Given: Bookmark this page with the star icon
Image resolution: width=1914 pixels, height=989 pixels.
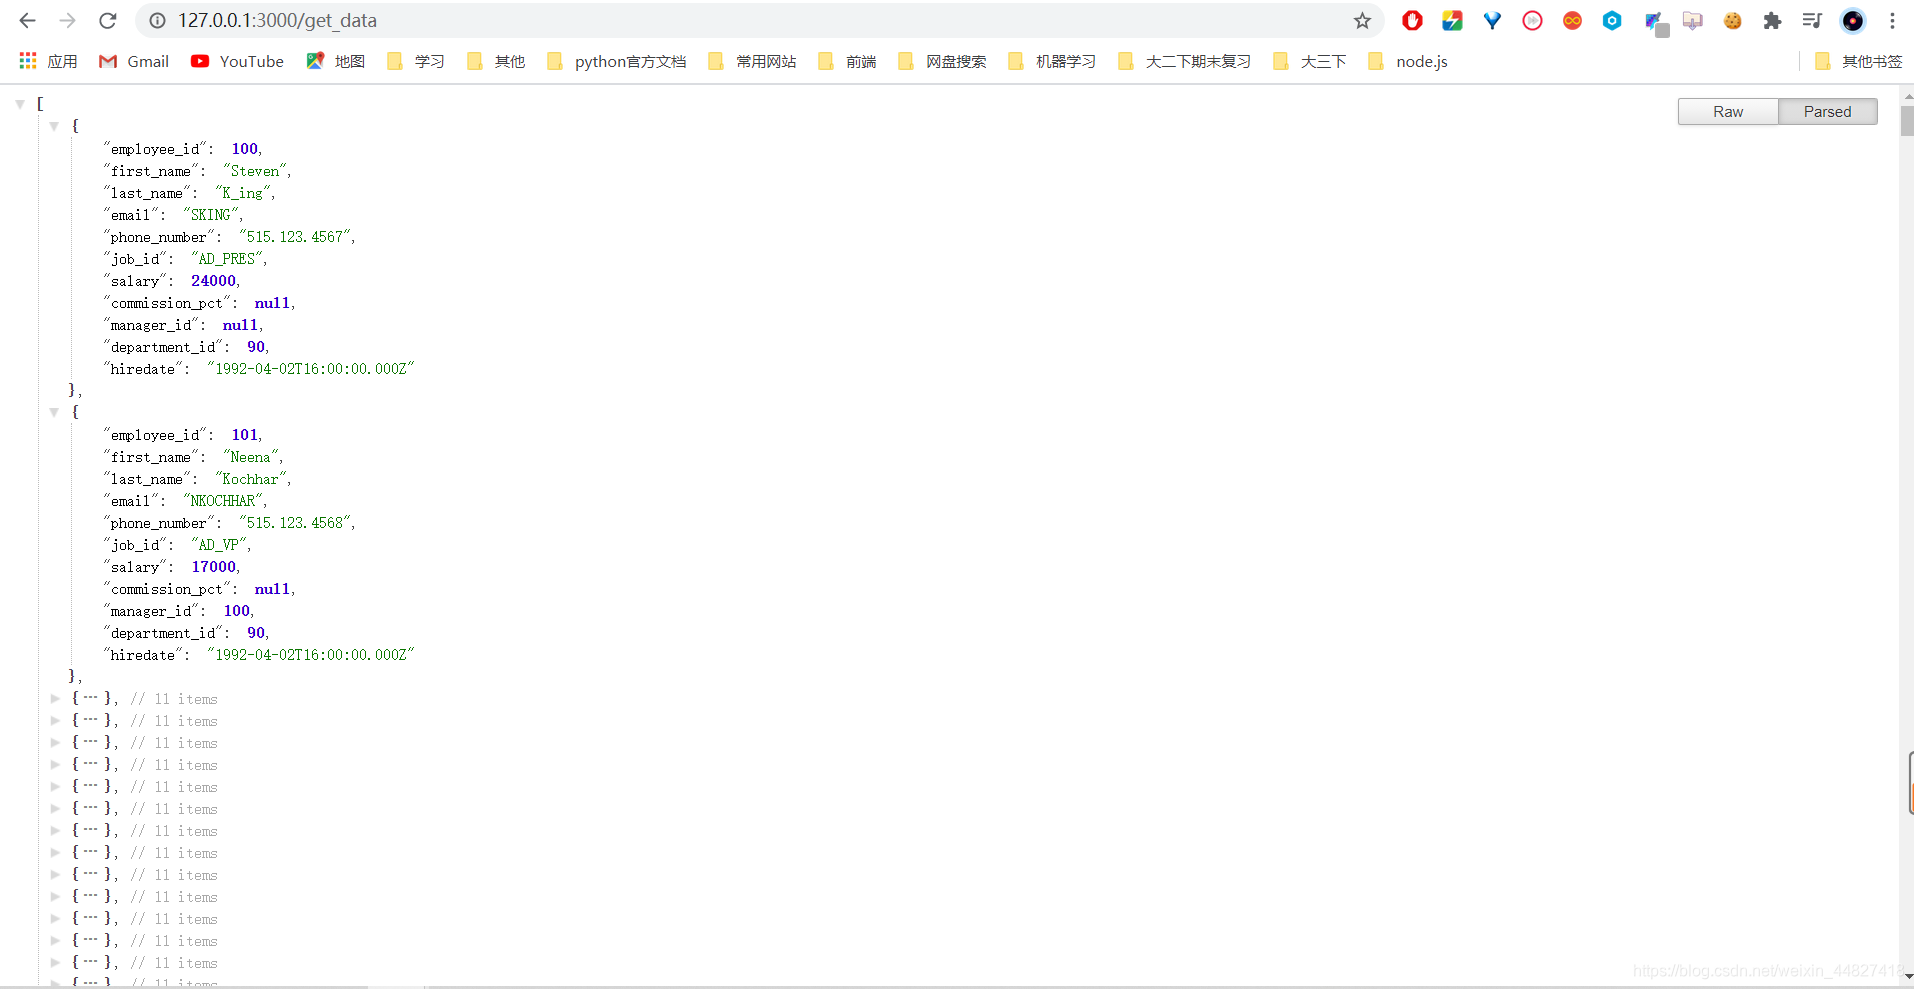Looking at the screenshot, I should 1362,20.
